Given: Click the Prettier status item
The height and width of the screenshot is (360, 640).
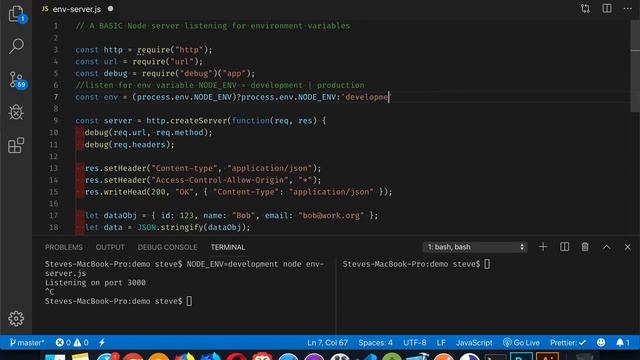Looking at the screenshot, I should [x=568, y=342].
